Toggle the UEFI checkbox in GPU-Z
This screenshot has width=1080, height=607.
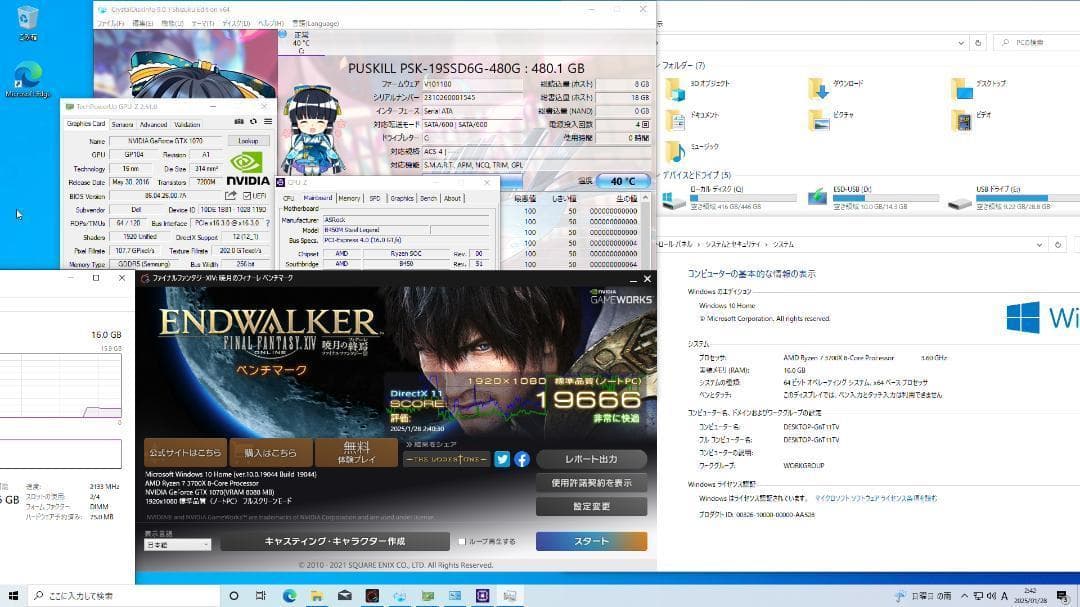click(247, 196)
